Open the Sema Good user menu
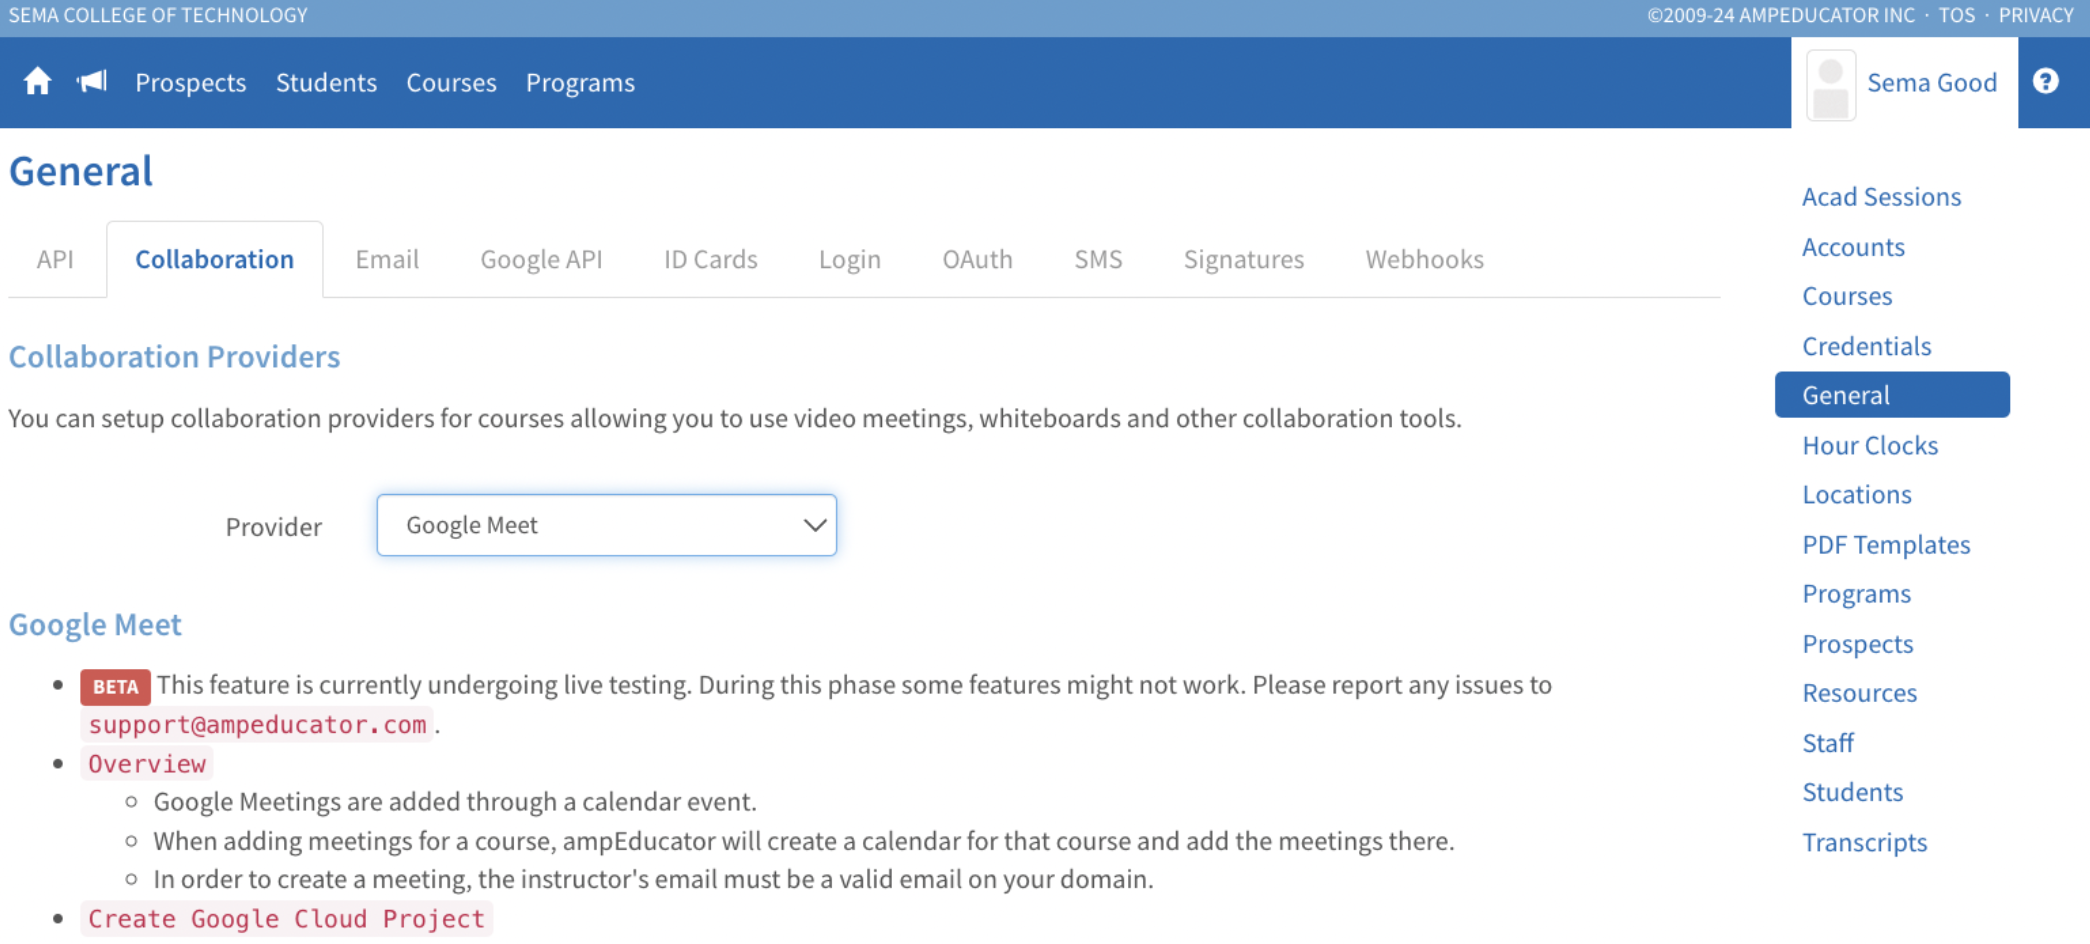 (1931, 83)
